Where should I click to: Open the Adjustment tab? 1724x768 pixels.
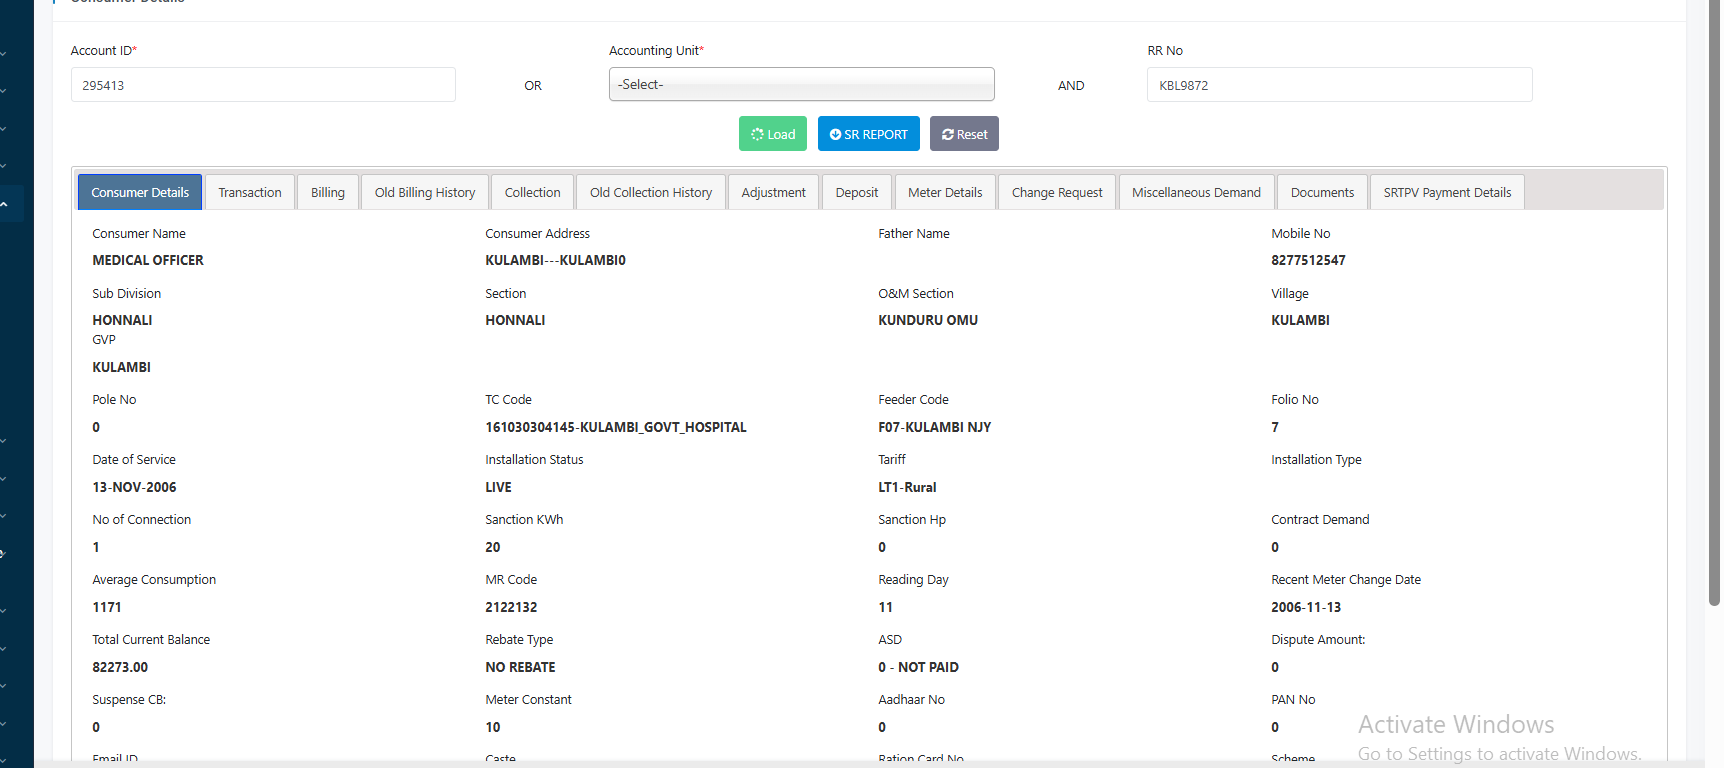click(773, 193)
